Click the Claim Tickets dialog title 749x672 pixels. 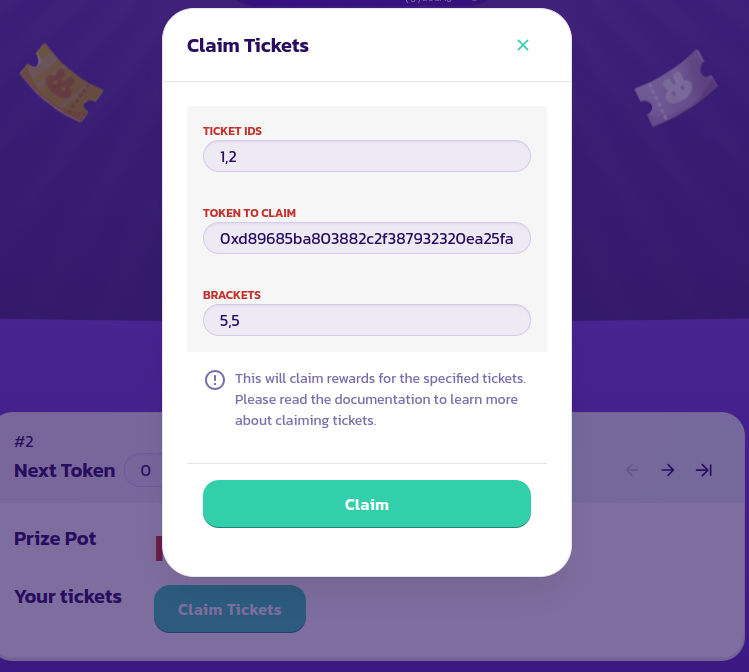[x=248, y=45]
